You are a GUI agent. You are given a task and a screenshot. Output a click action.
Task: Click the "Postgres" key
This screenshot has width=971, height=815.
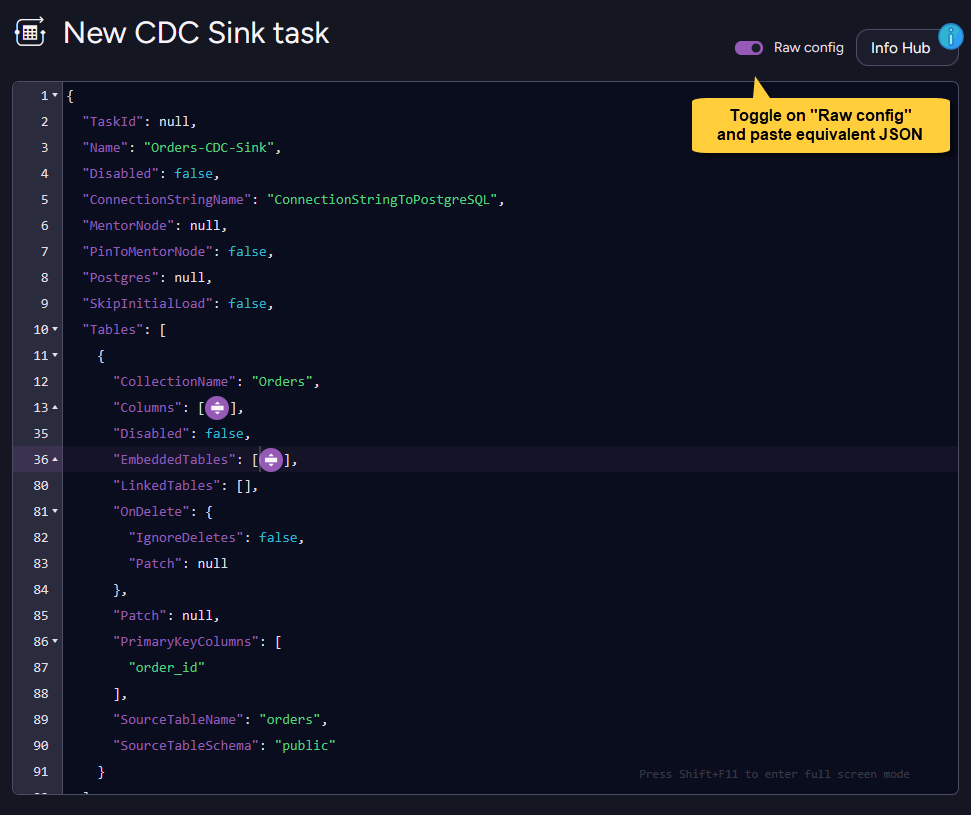point(120,277)
